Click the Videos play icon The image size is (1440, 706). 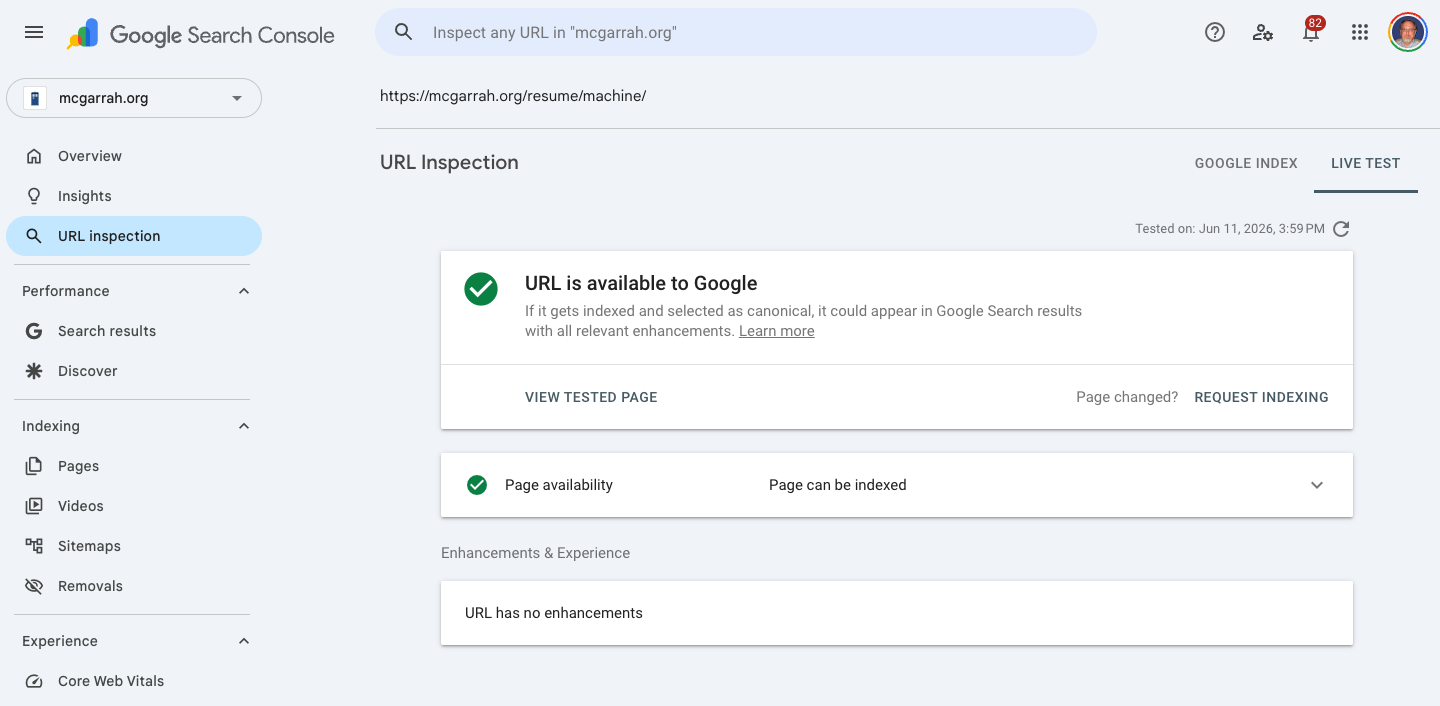tap(34, 506)
